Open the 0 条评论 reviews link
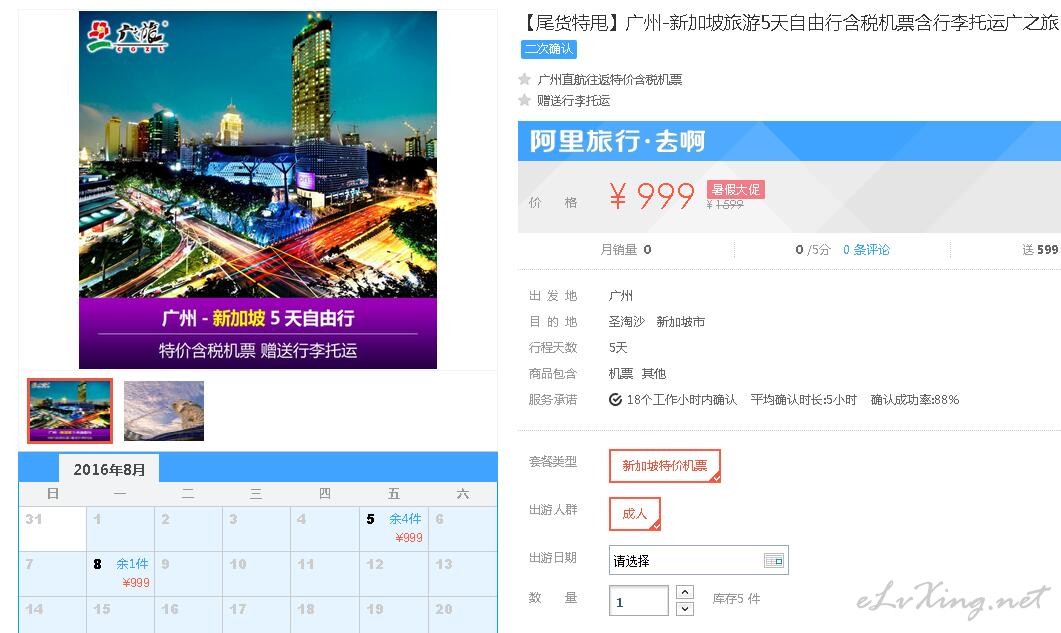The width and height of the screenshot is (1061, 633). [x=866, y=250]
